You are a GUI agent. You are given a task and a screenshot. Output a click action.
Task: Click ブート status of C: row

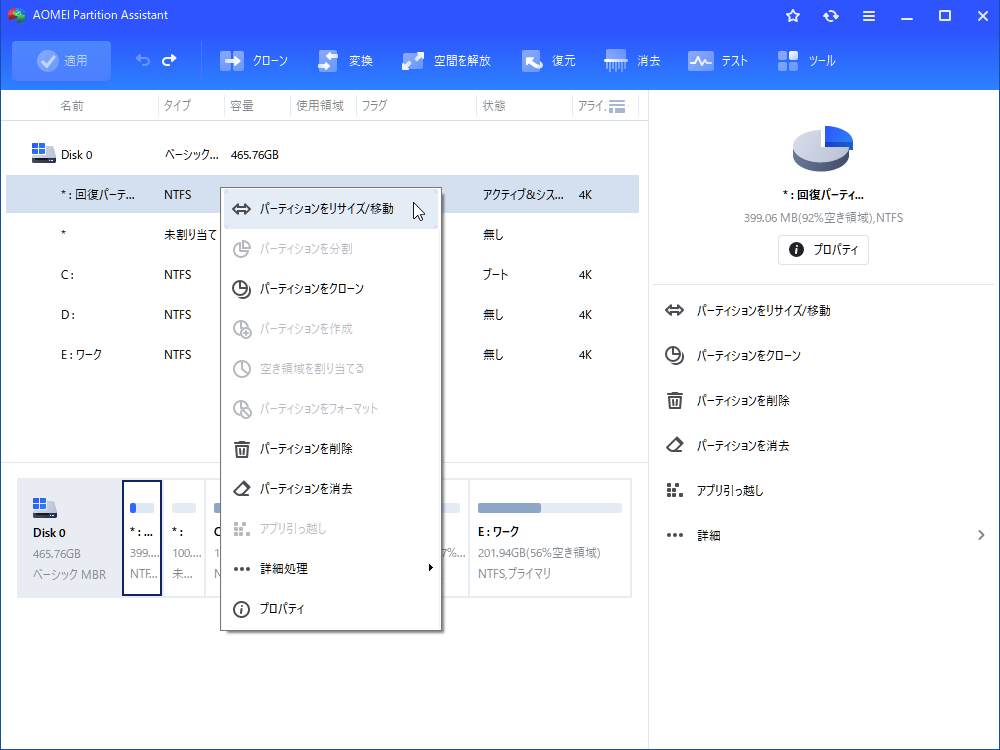pos(496,275)
